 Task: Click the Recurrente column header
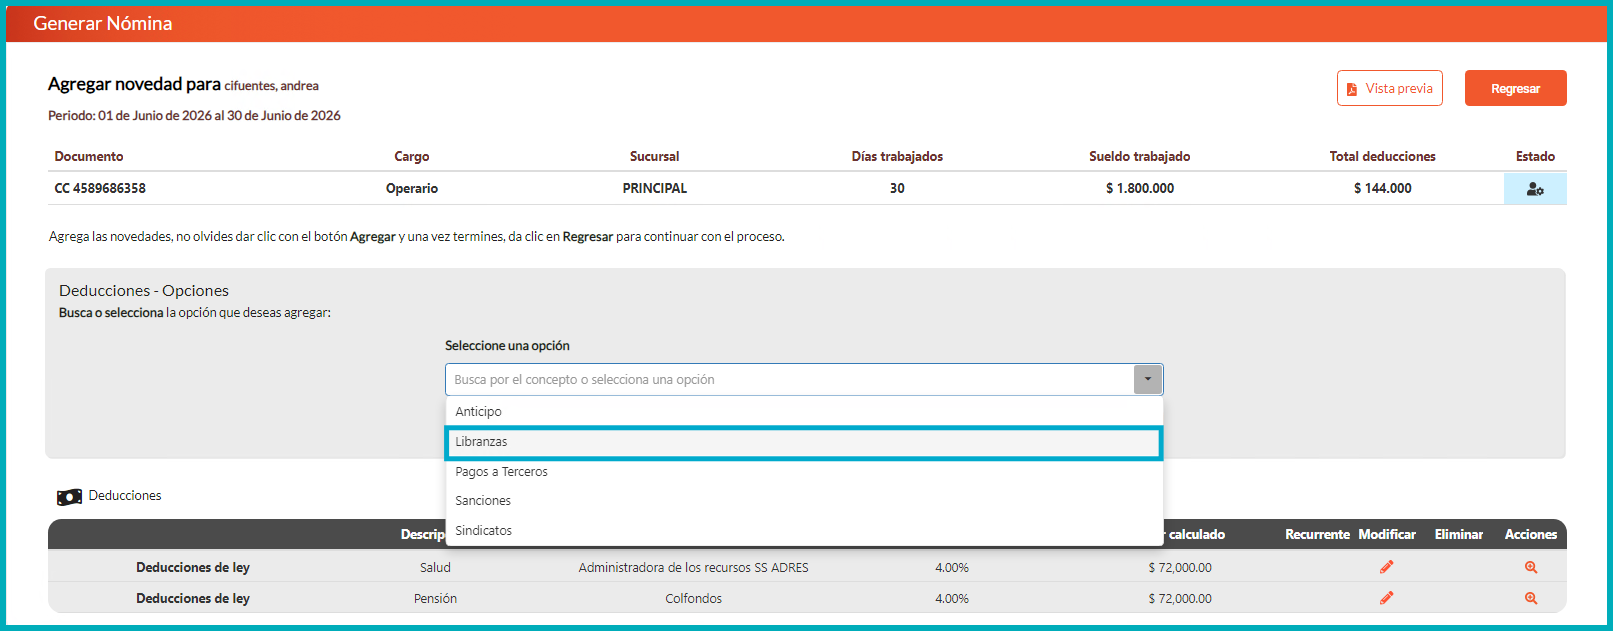(x=1317, y=535)
